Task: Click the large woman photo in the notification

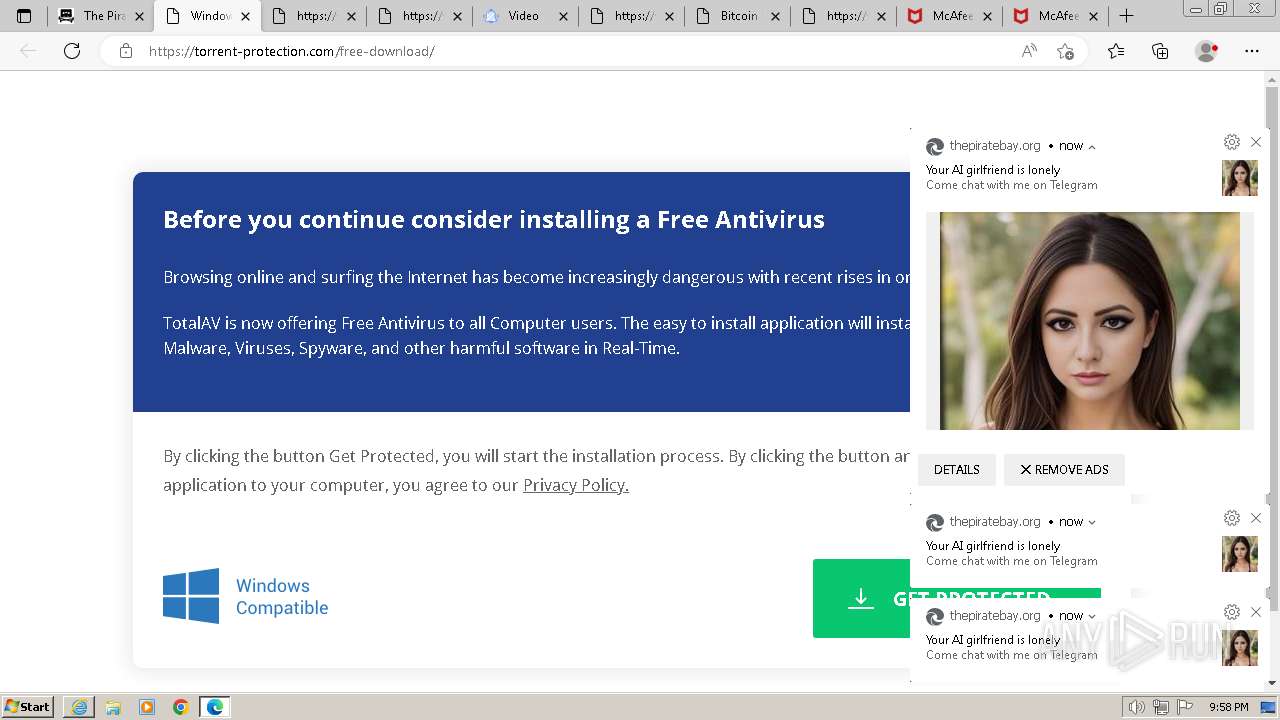Action: coord(1090,321)
